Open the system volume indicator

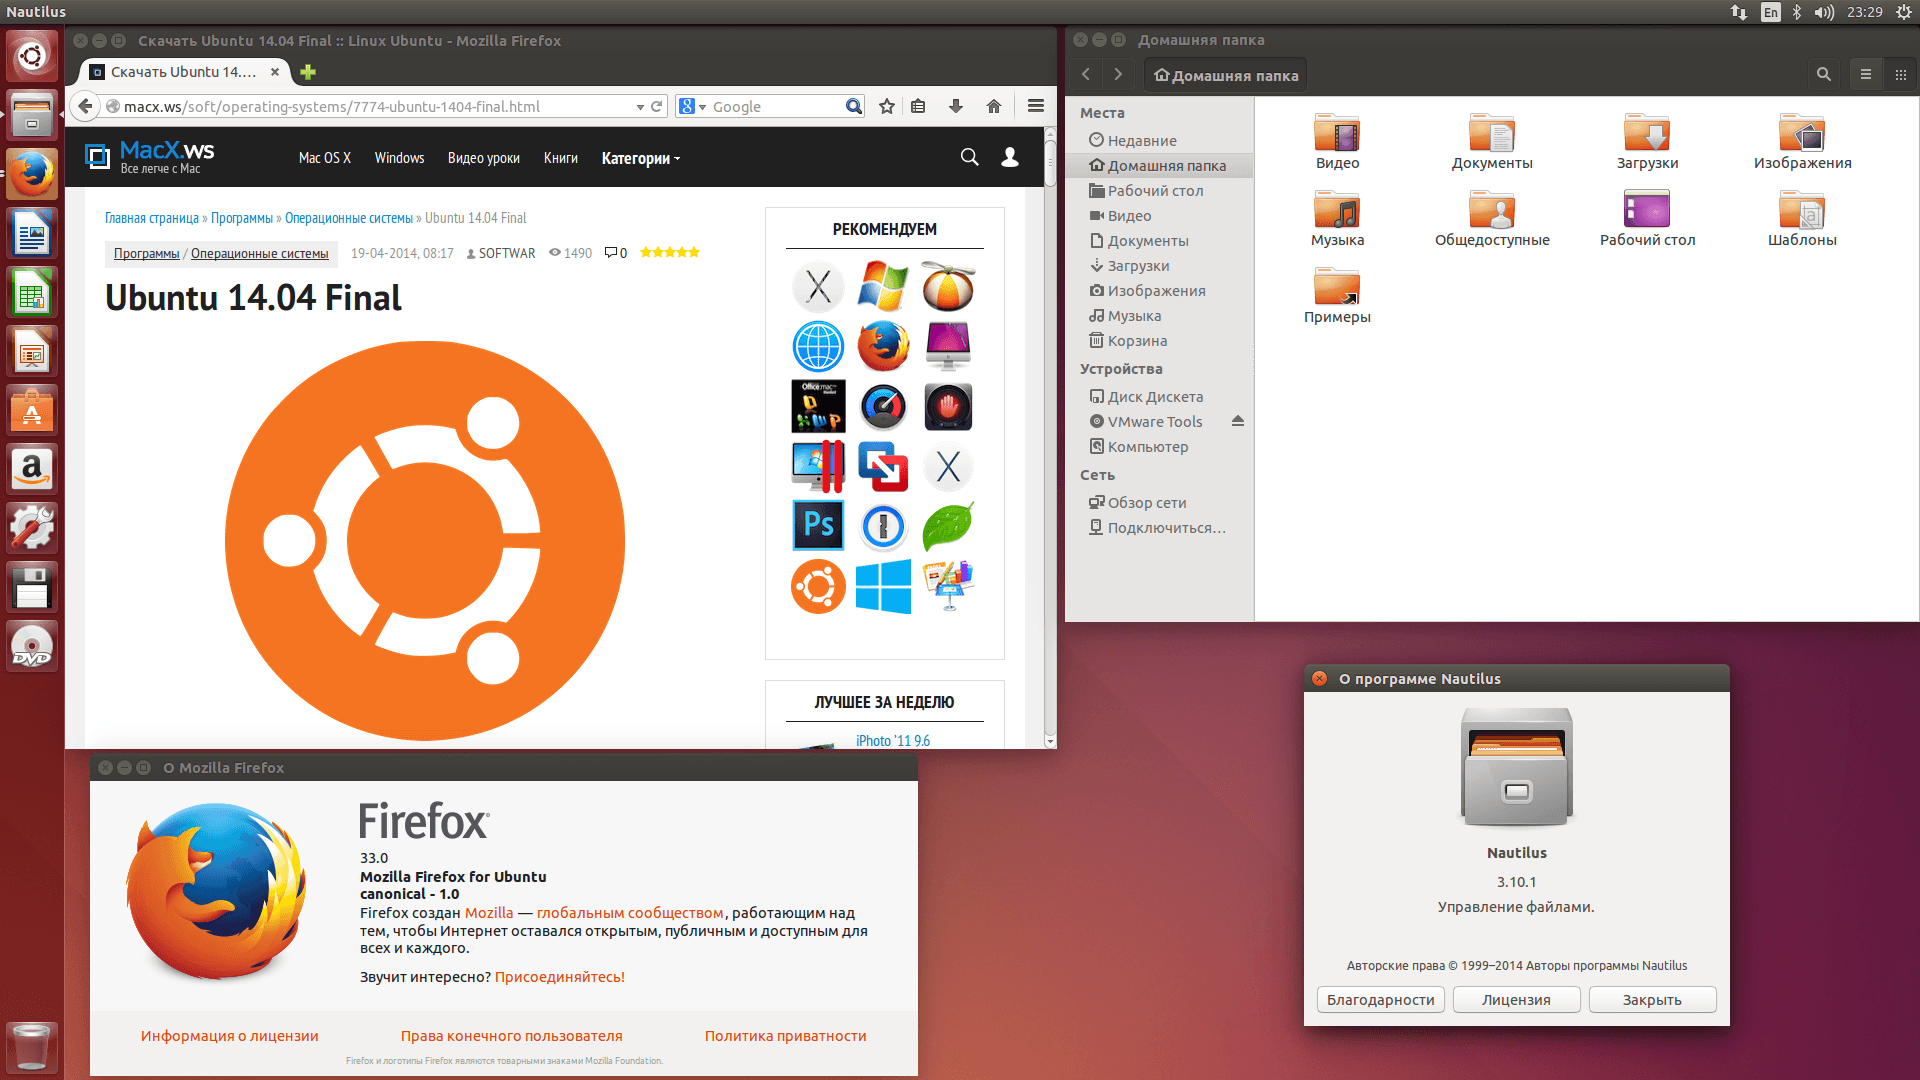(x=1824, y=12)
